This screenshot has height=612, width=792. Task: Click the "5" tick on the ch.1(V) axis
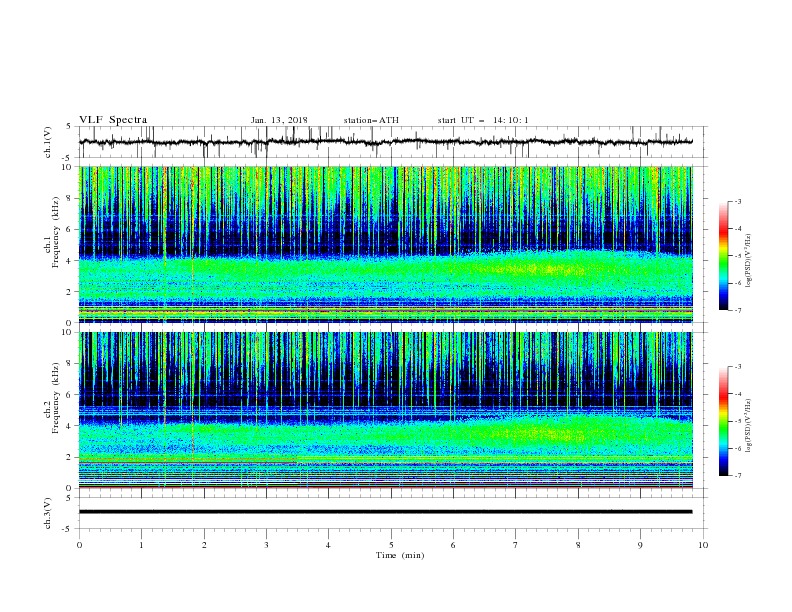click(x=69, y=126)
